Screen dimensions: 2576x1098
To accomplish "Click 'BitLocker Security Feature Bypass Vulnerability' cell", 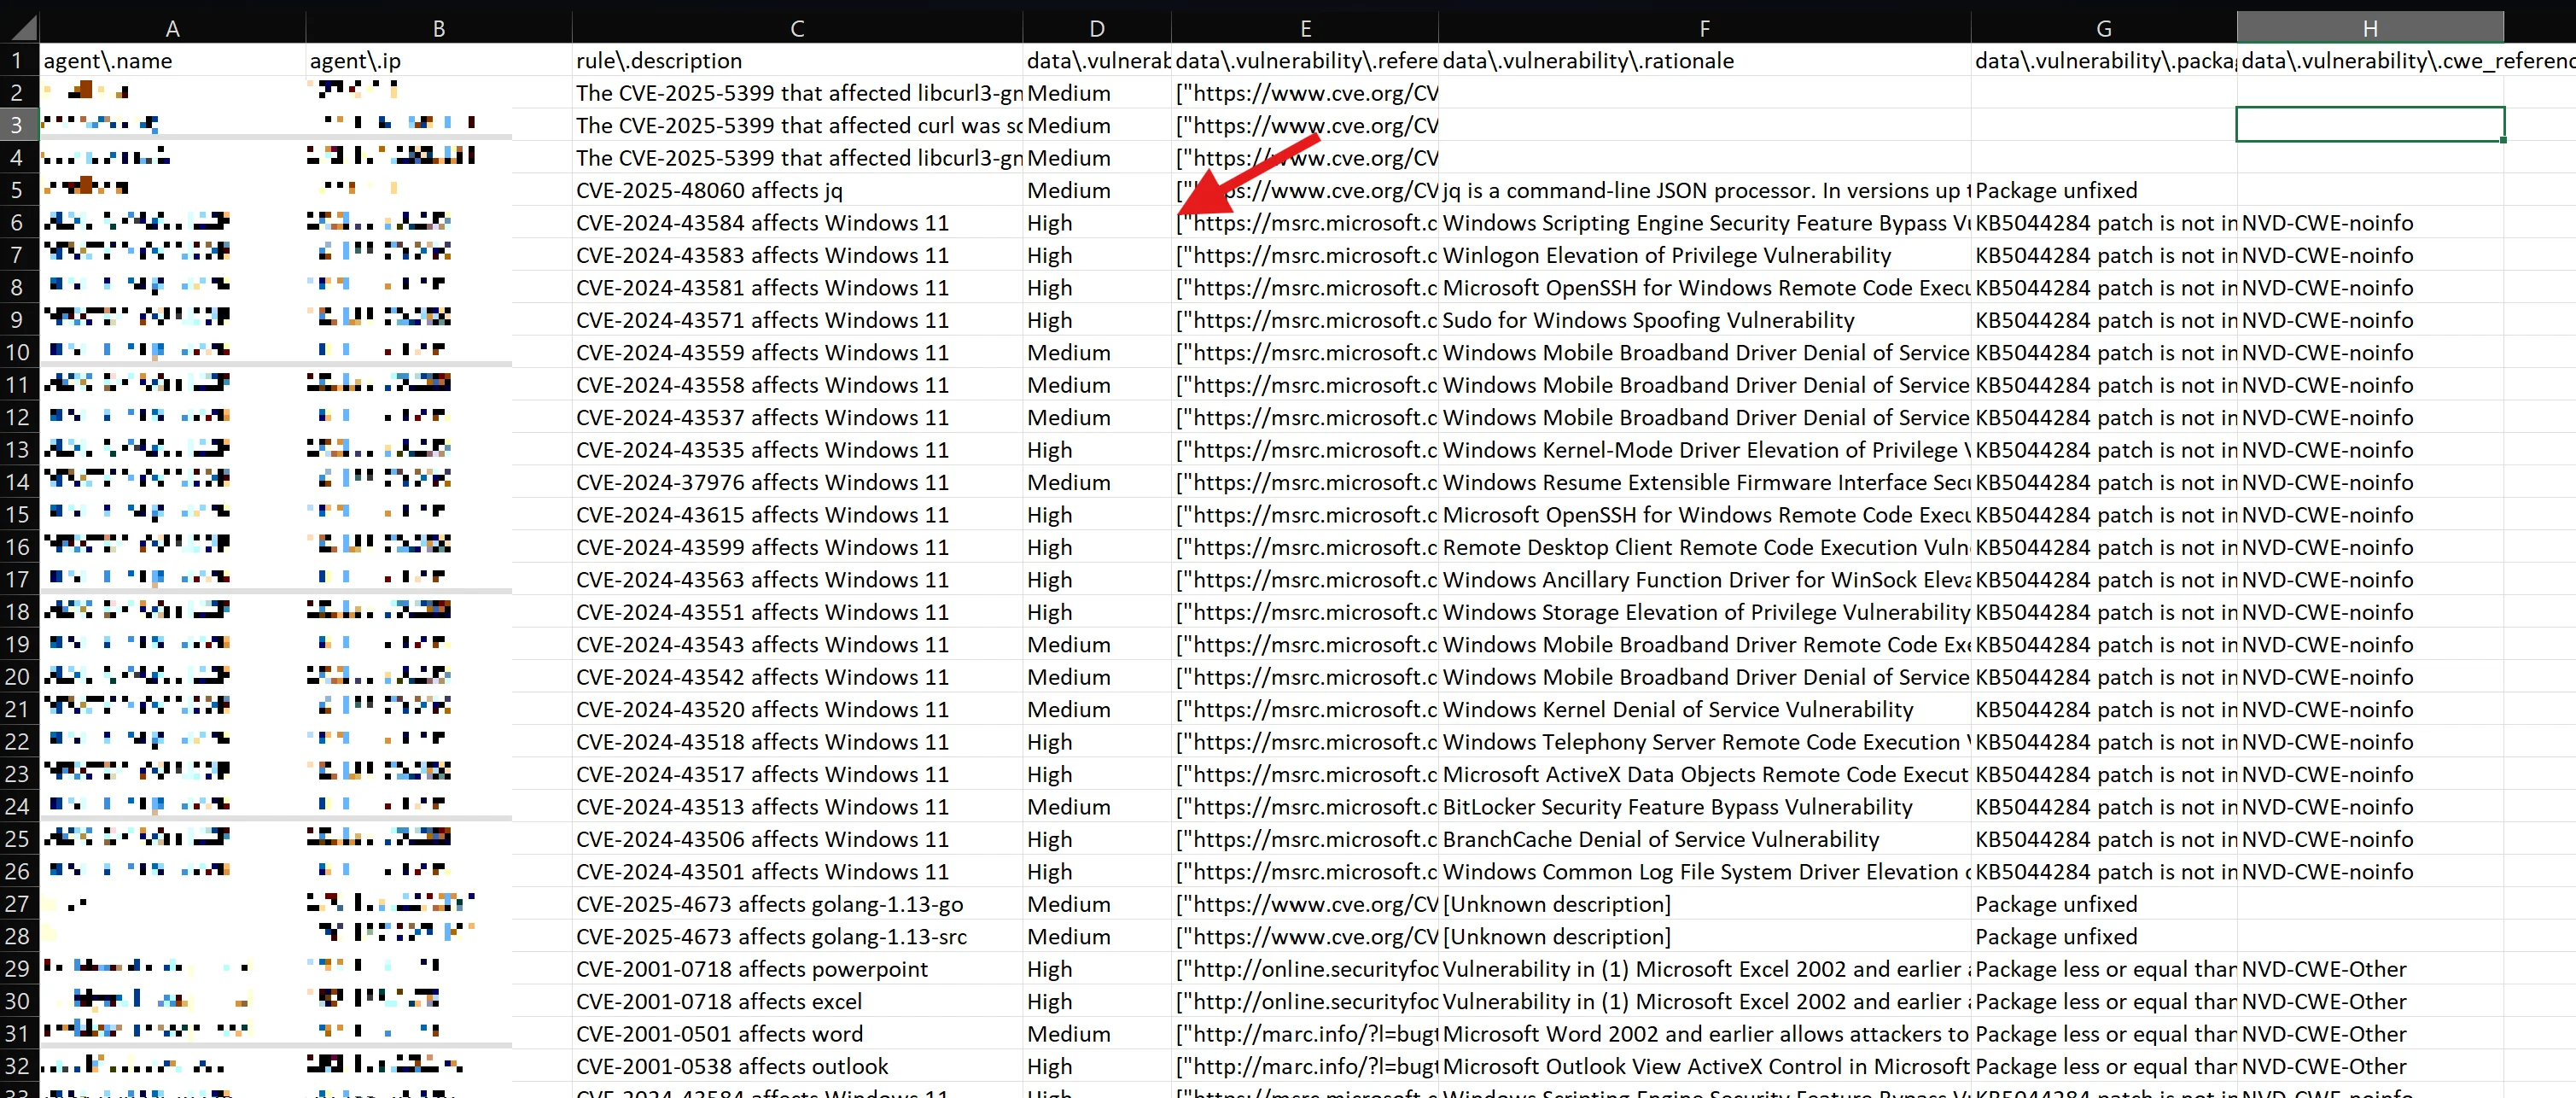I will coord(1705,806).
